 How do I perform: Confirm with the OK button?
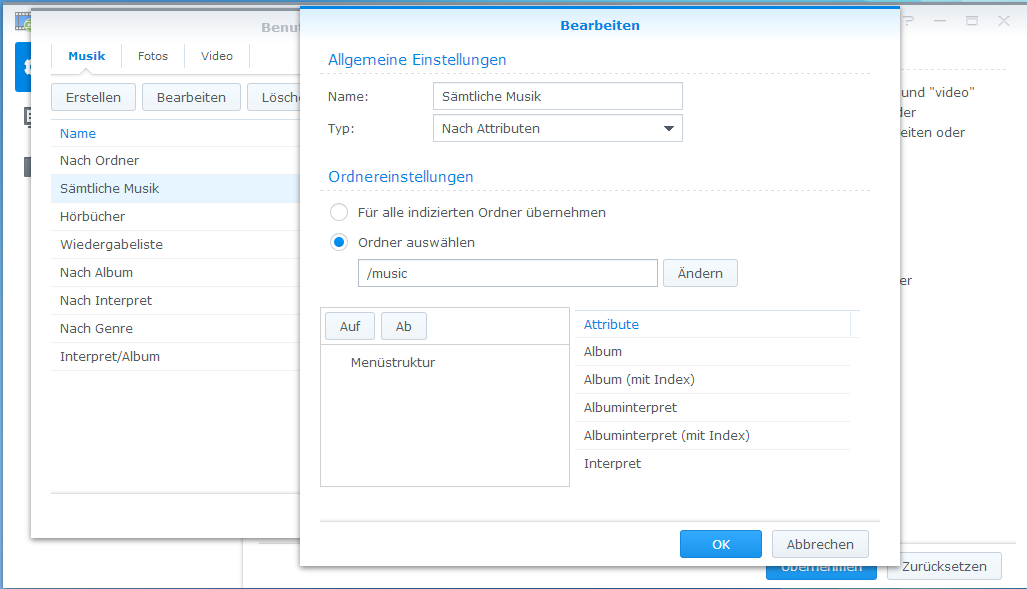point(720,544)
